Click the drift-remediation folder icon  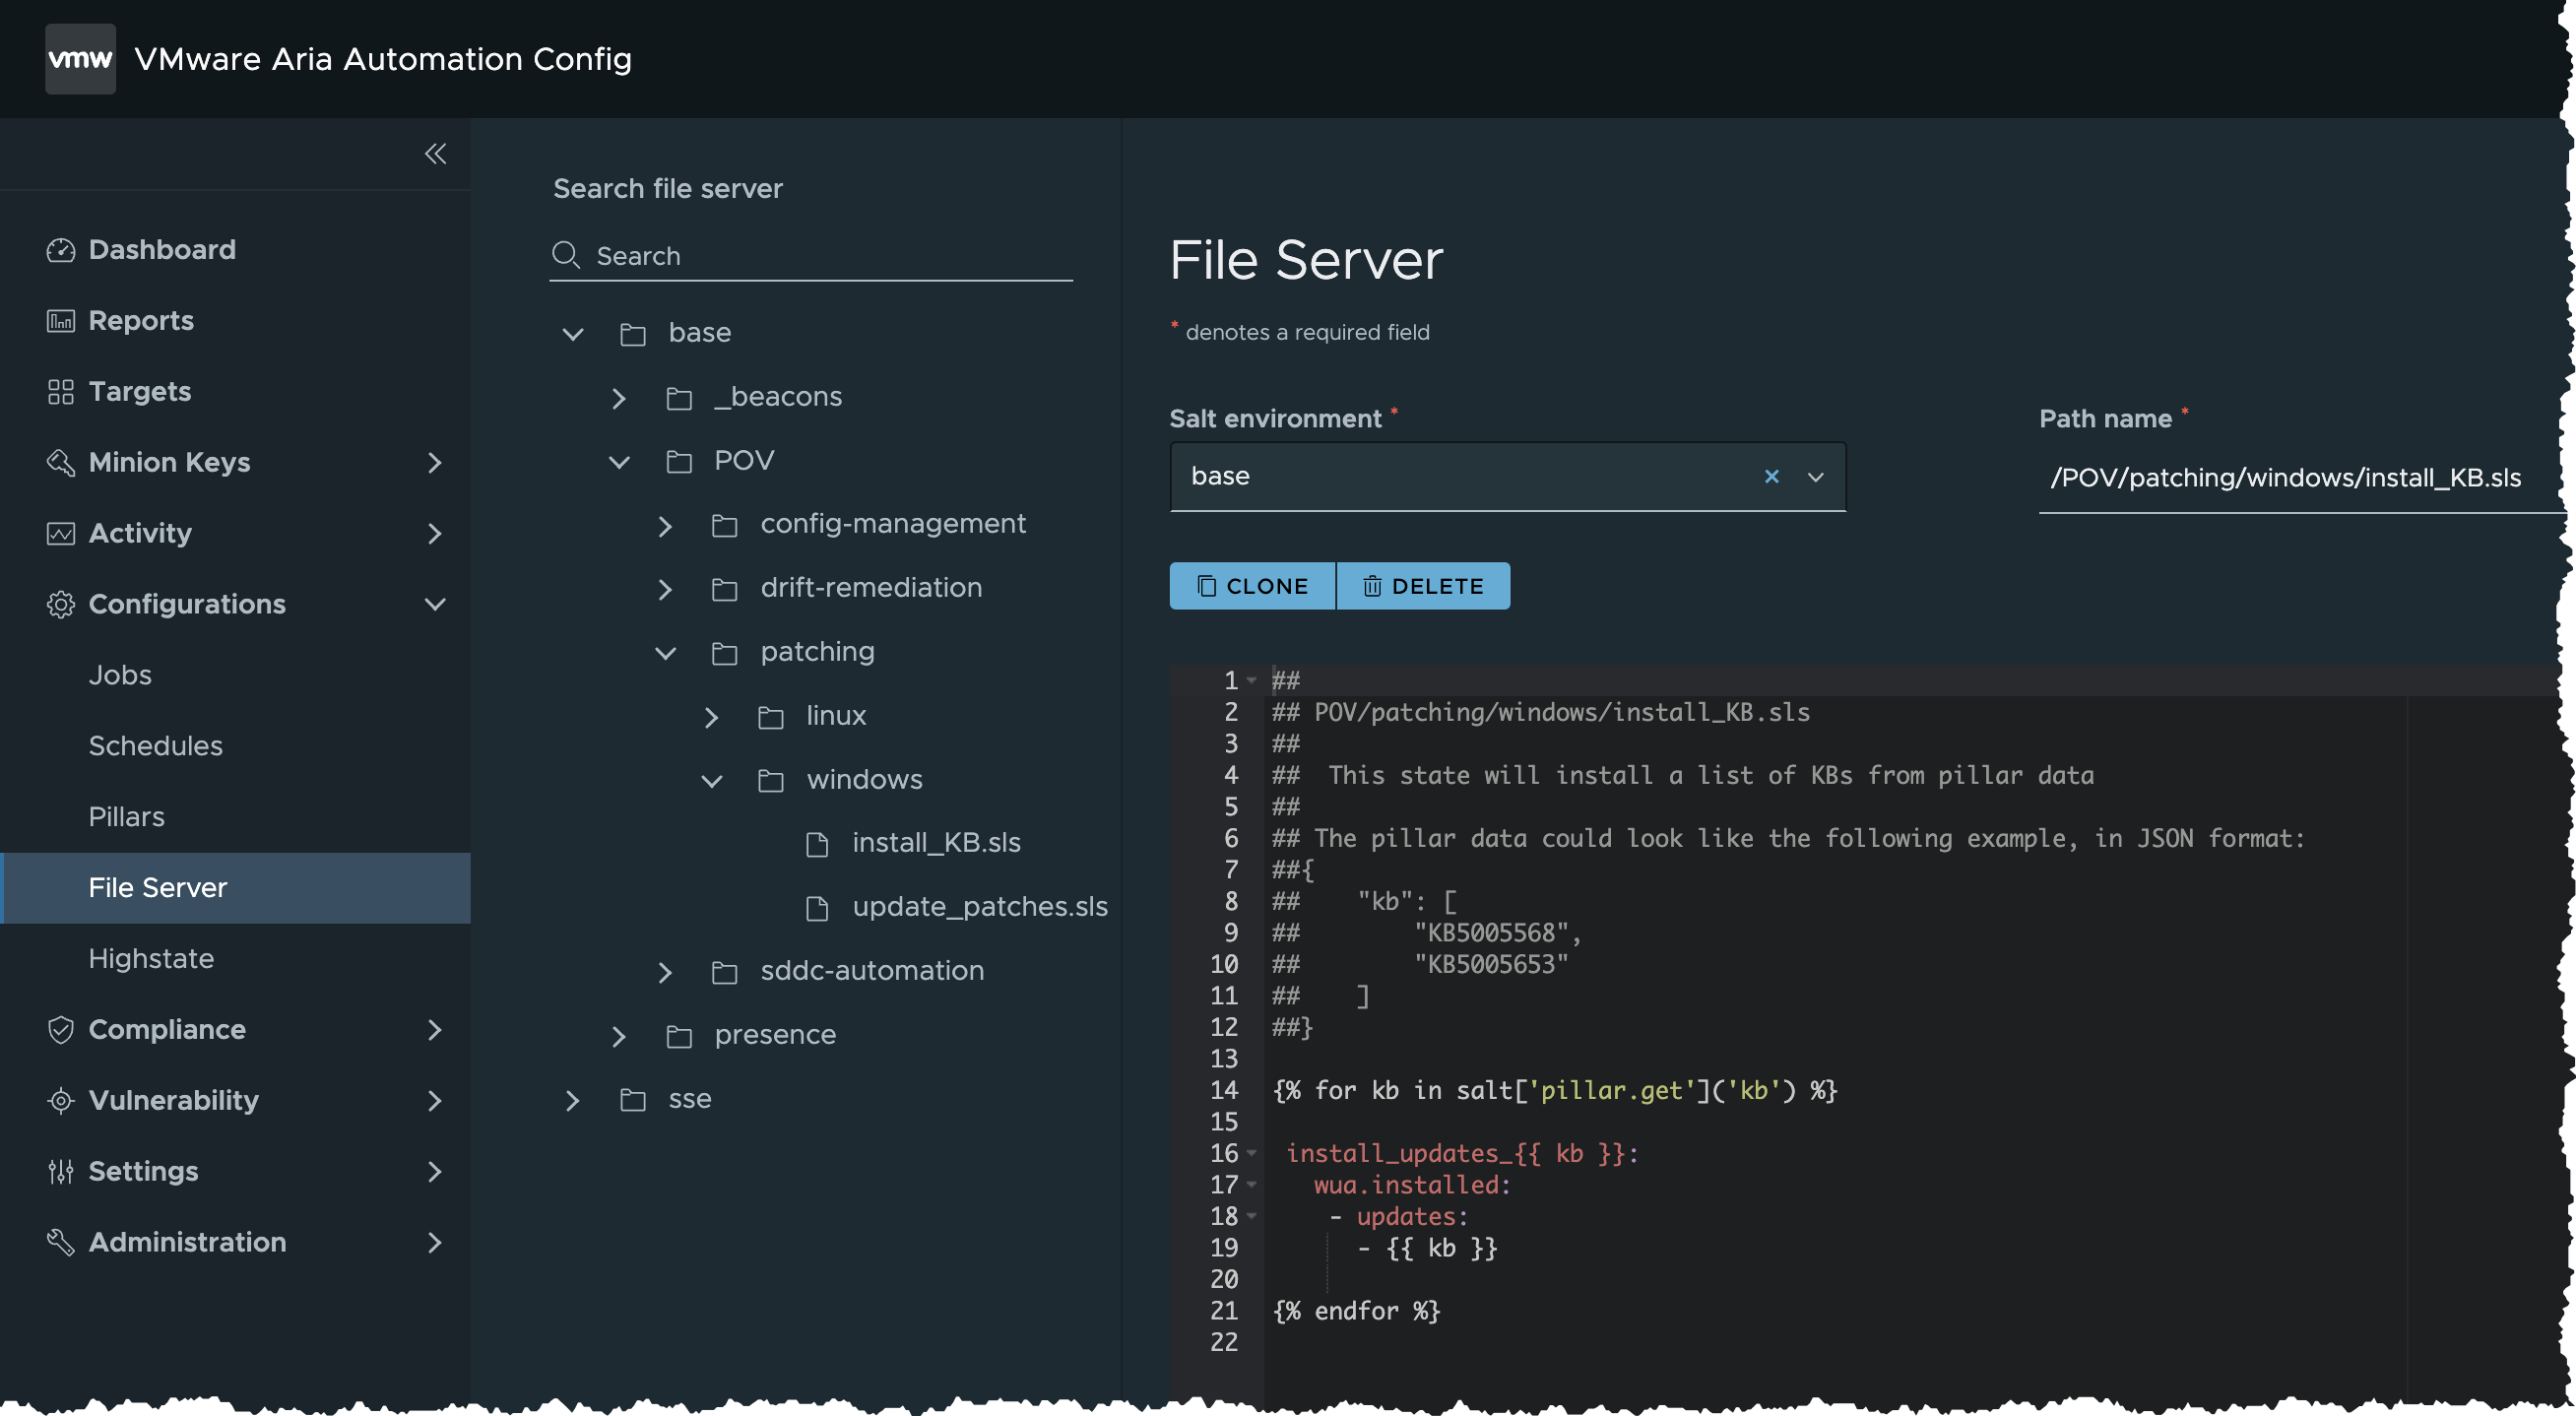point(725,589)
